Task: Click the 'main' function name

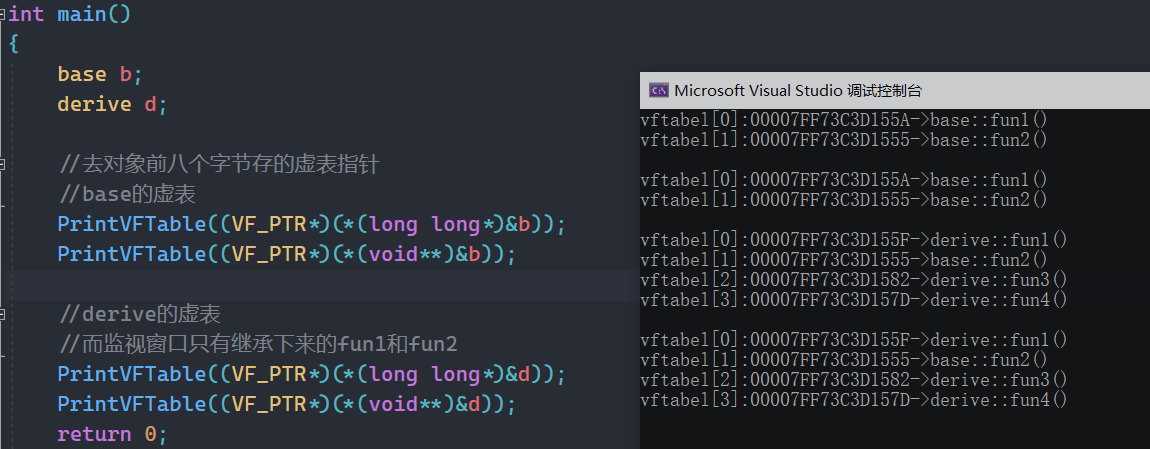Action: [x=93, y=15]
